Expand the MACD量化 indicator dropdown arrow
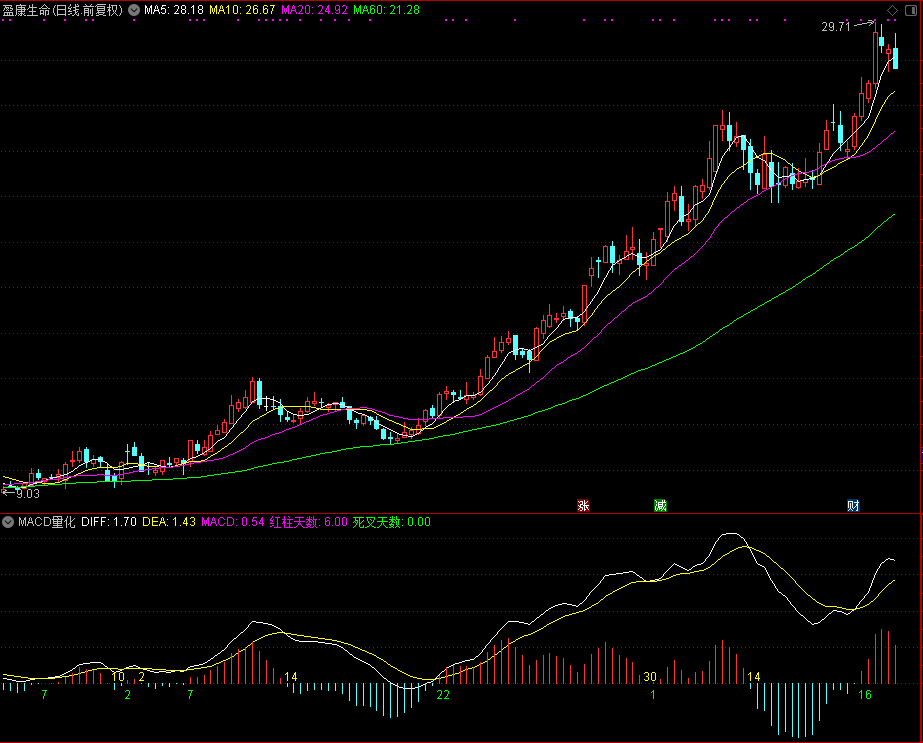 (x=9, y=522)
